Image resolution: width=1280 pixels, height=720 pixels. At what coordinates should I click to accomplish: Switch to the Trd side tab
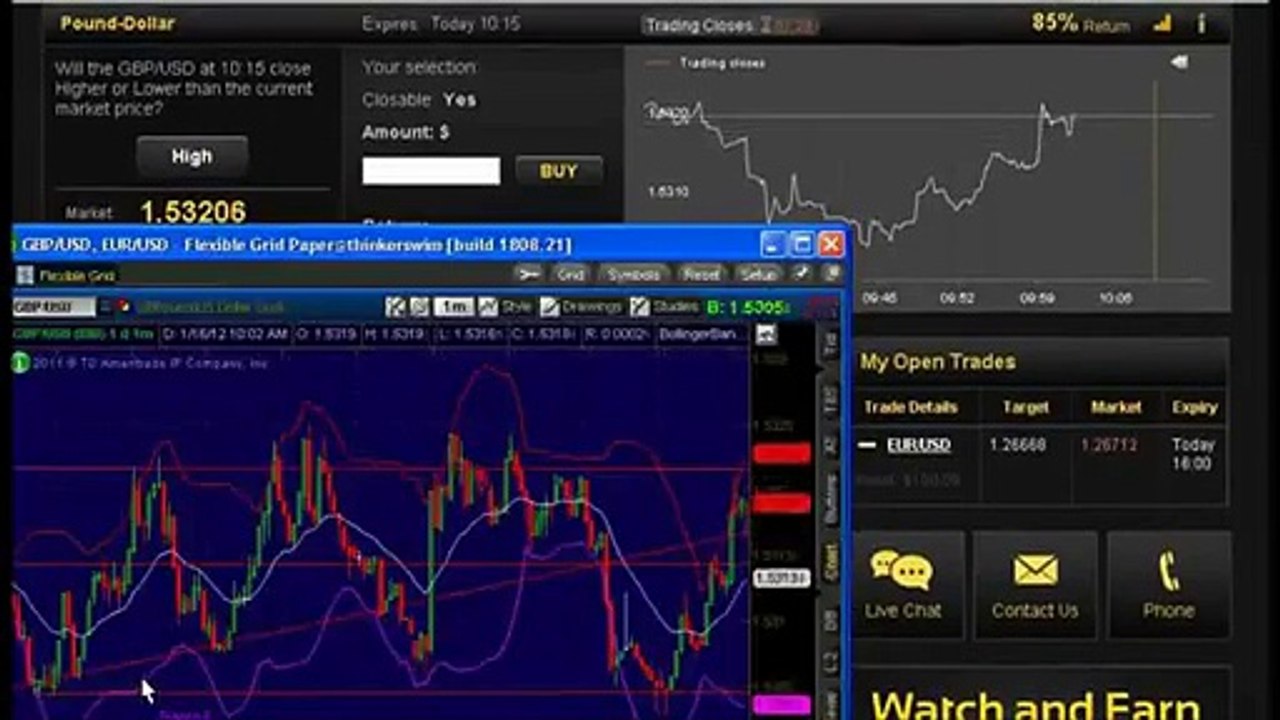(x=830, y=345)
